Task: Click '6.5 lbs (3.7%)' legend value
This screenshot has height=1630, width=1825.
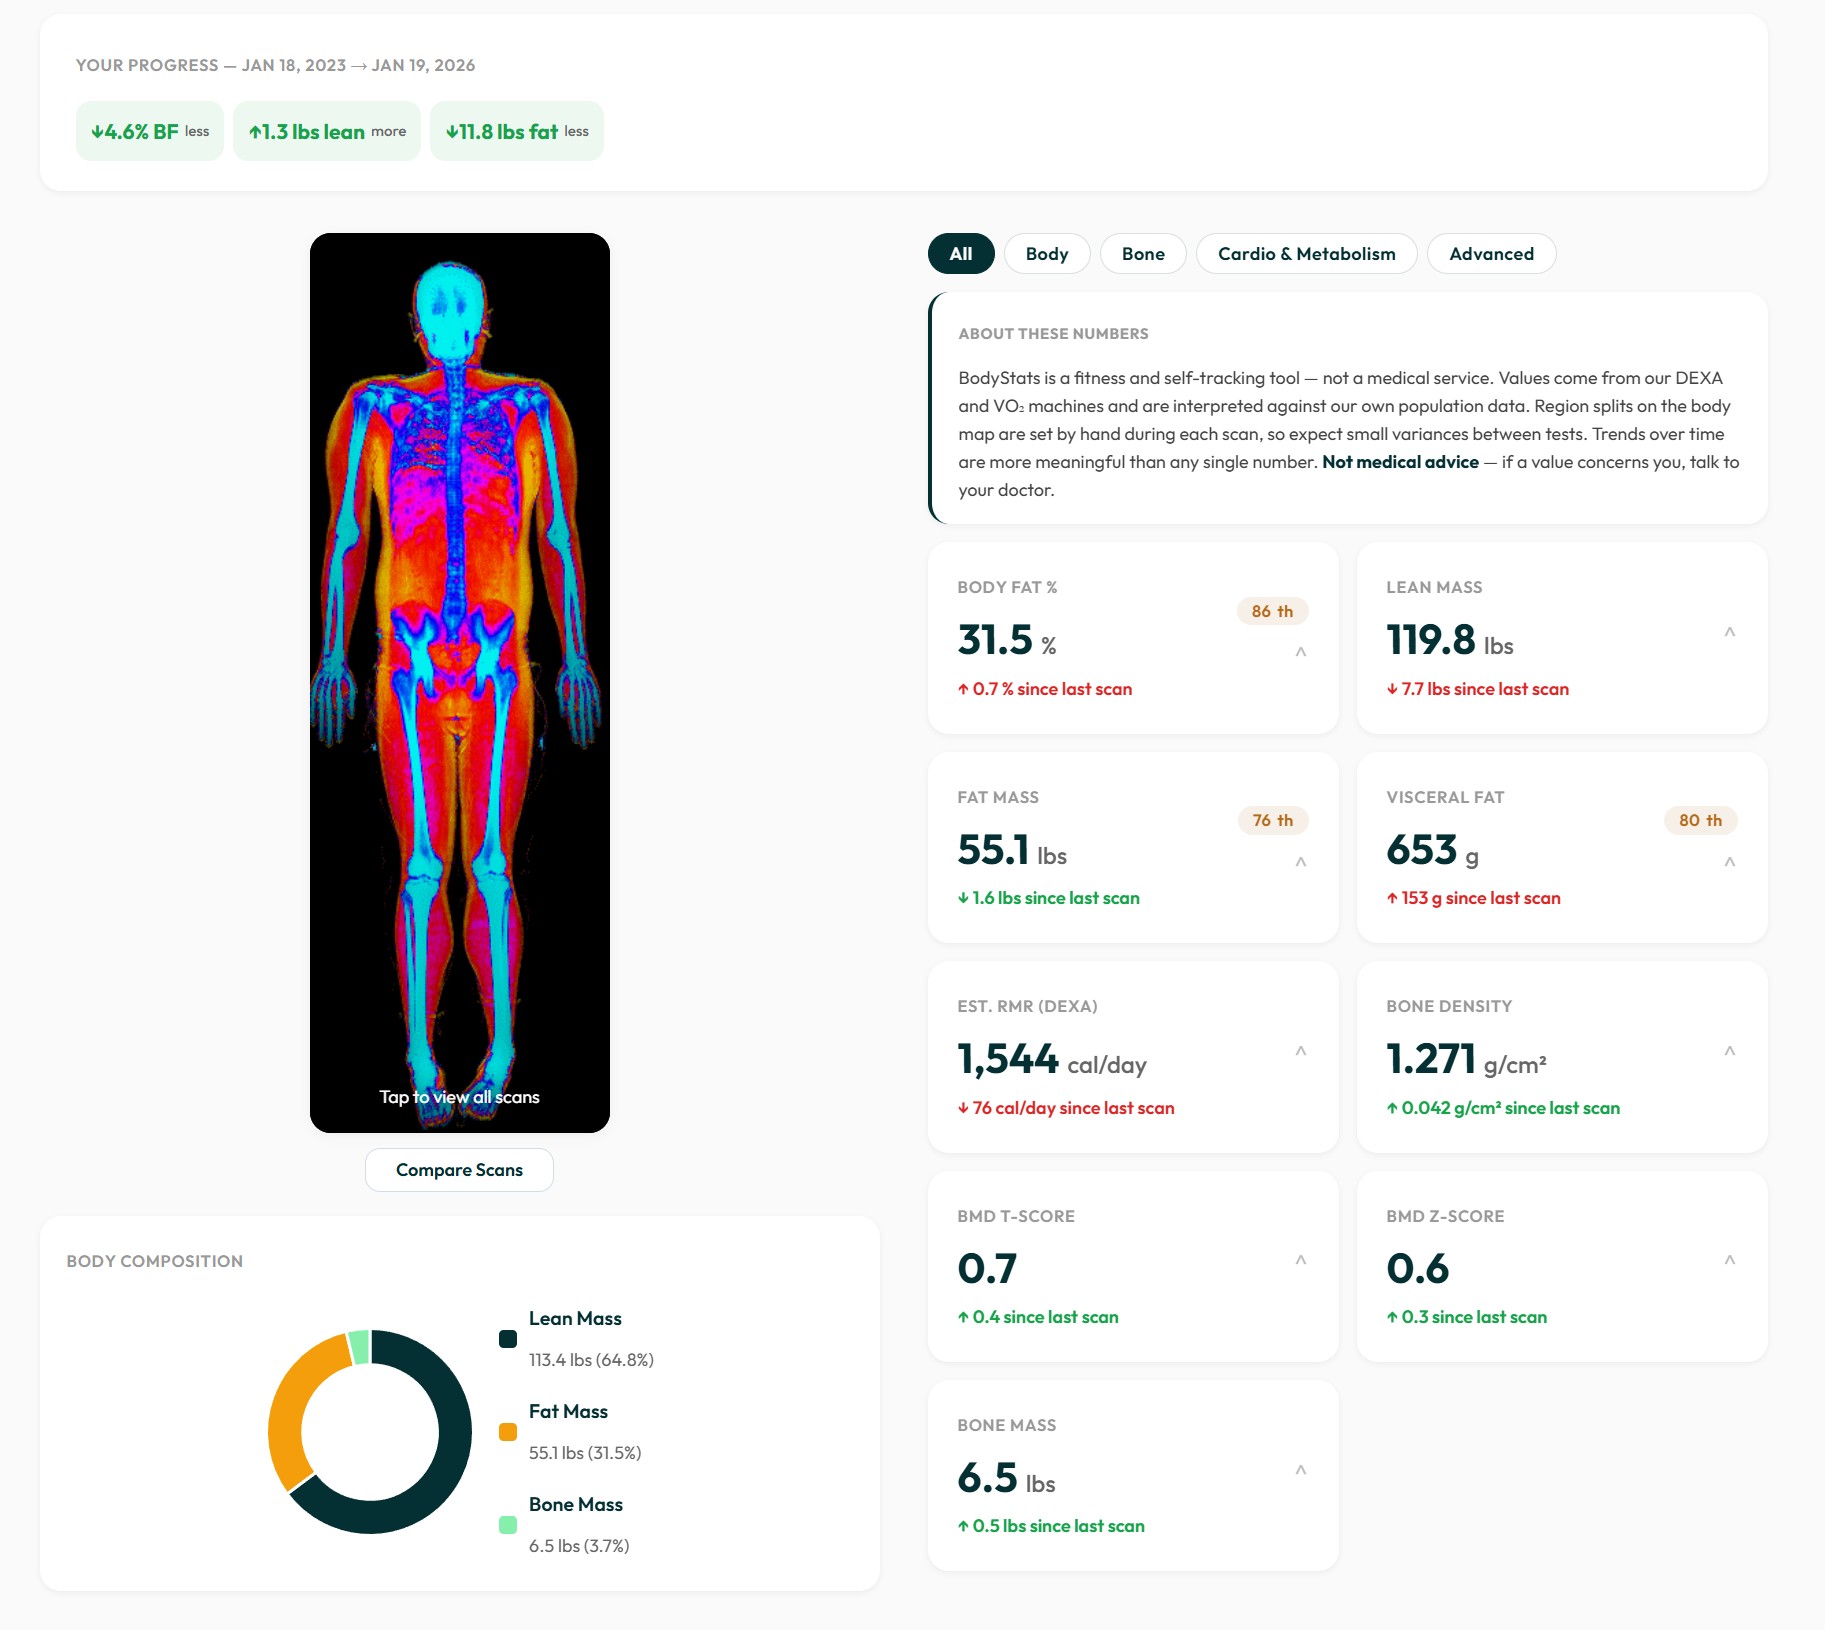Action: click(579, 1546)
